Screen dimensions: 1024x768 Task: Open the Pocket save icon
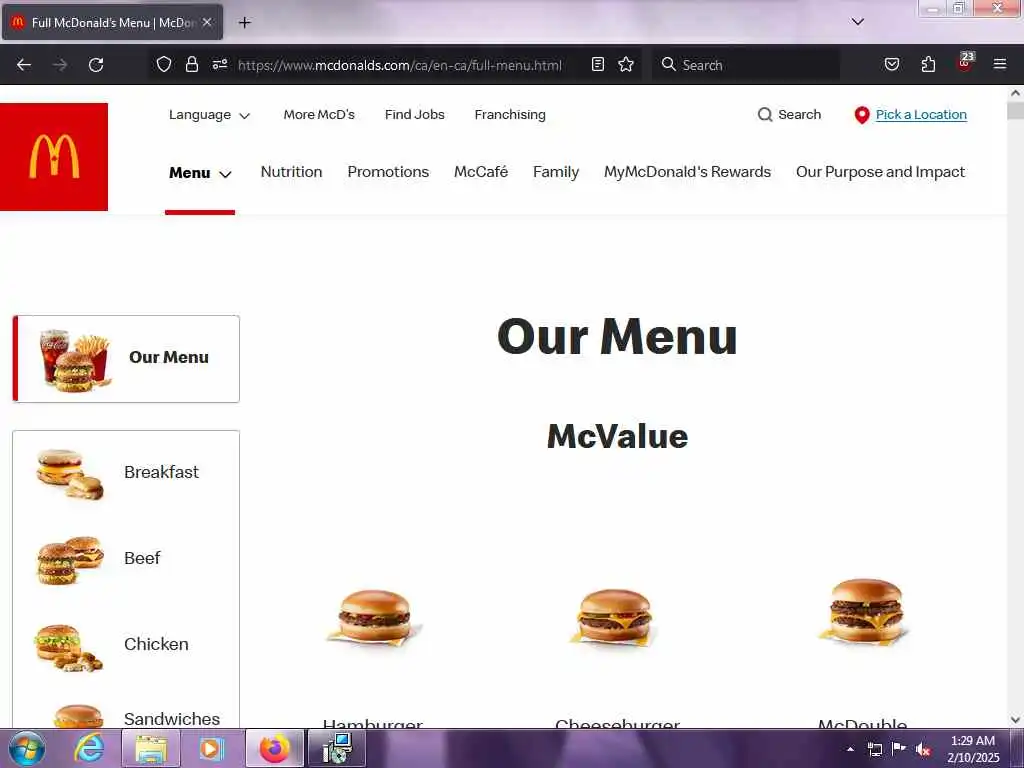(891, 64)
